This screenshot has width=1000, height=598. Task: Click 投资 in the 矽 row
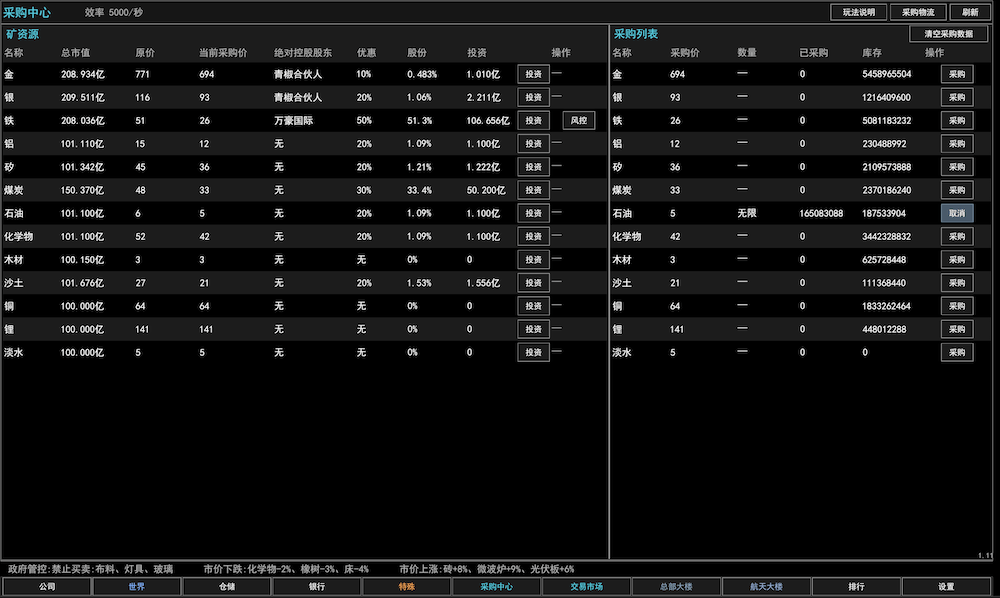pyautogui.click(x=533, y=166)
